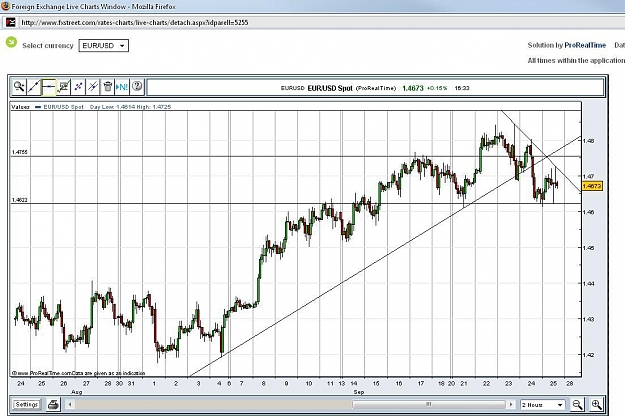
Task: Open the help question mark icon
Action: tap(137, 86)
